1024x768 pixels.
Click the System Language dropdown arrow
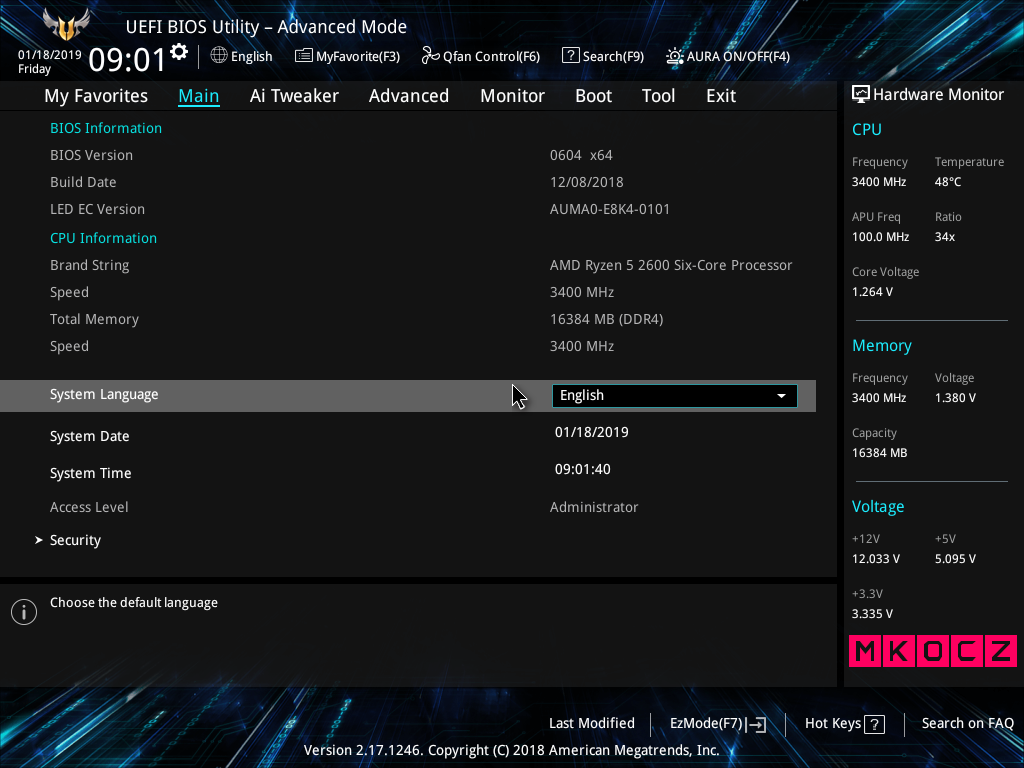click(781, 396)
